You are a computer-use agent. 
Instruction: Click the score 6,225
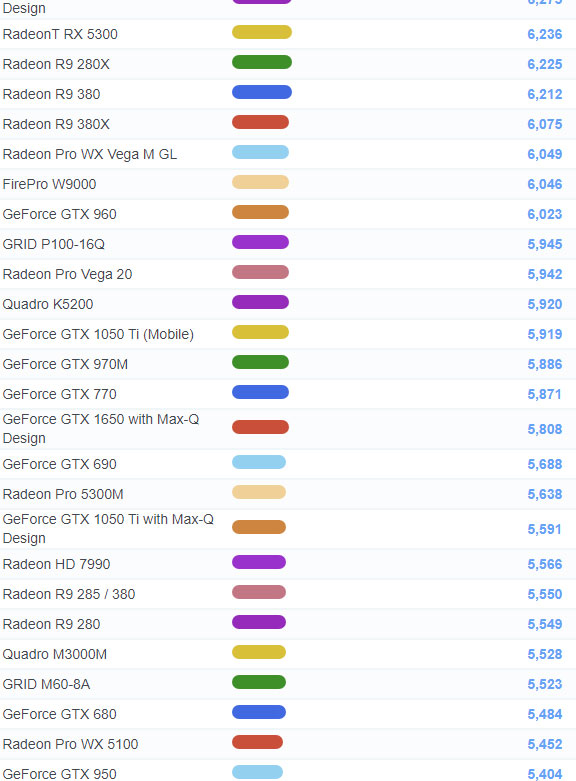(x=545, y=64)
